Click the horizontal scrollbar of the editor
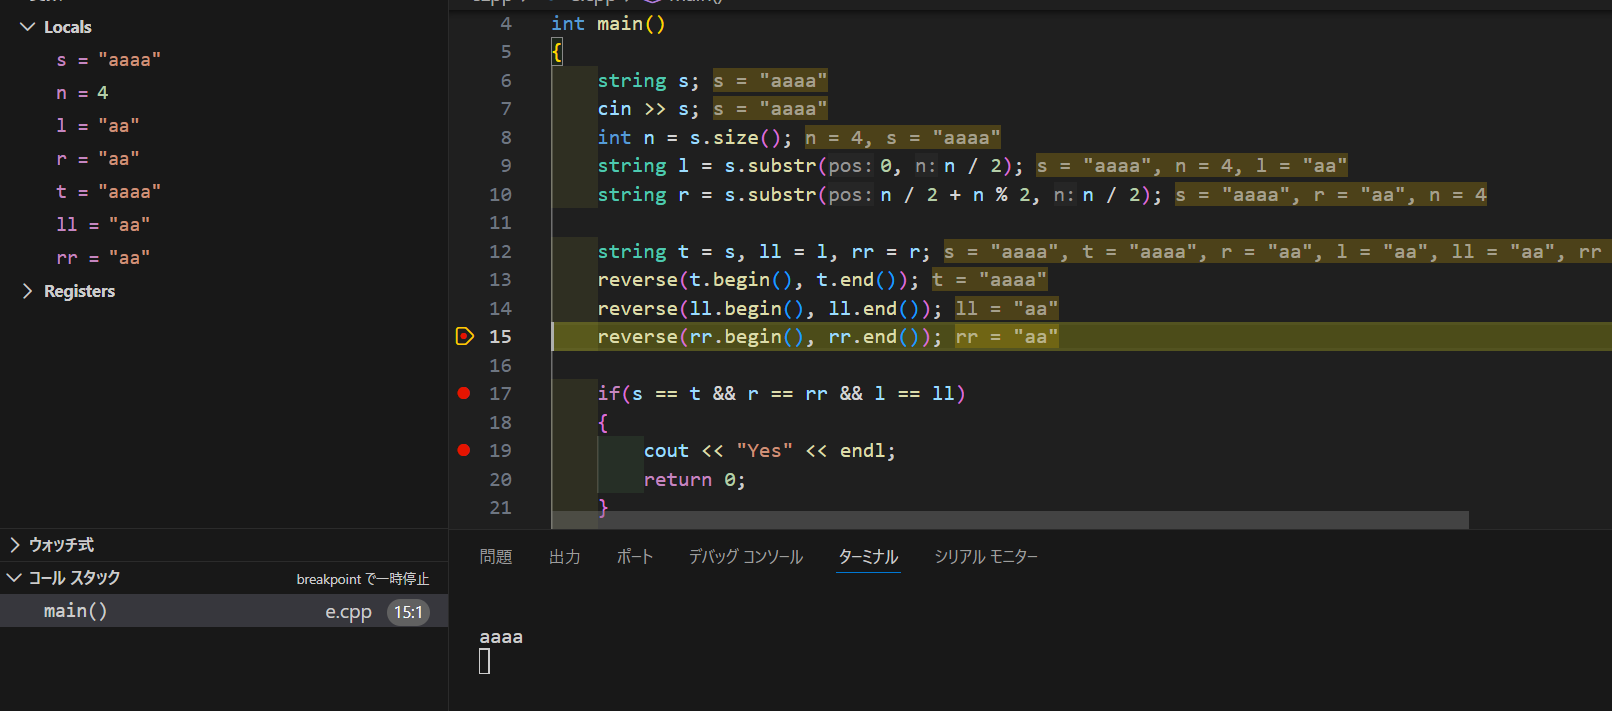 pos(1010,520)
